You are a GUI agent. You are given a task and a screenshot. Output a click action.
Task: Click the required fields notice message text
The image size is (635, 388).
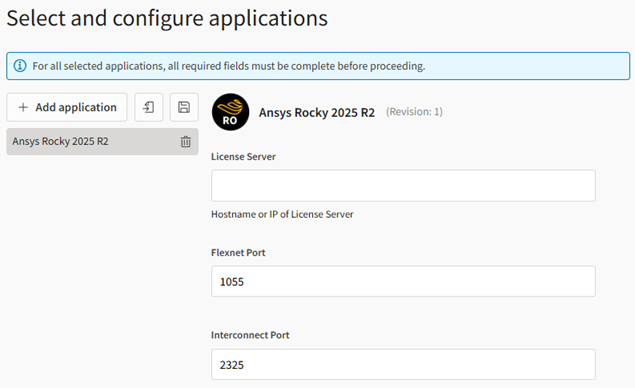coord(229,66)
